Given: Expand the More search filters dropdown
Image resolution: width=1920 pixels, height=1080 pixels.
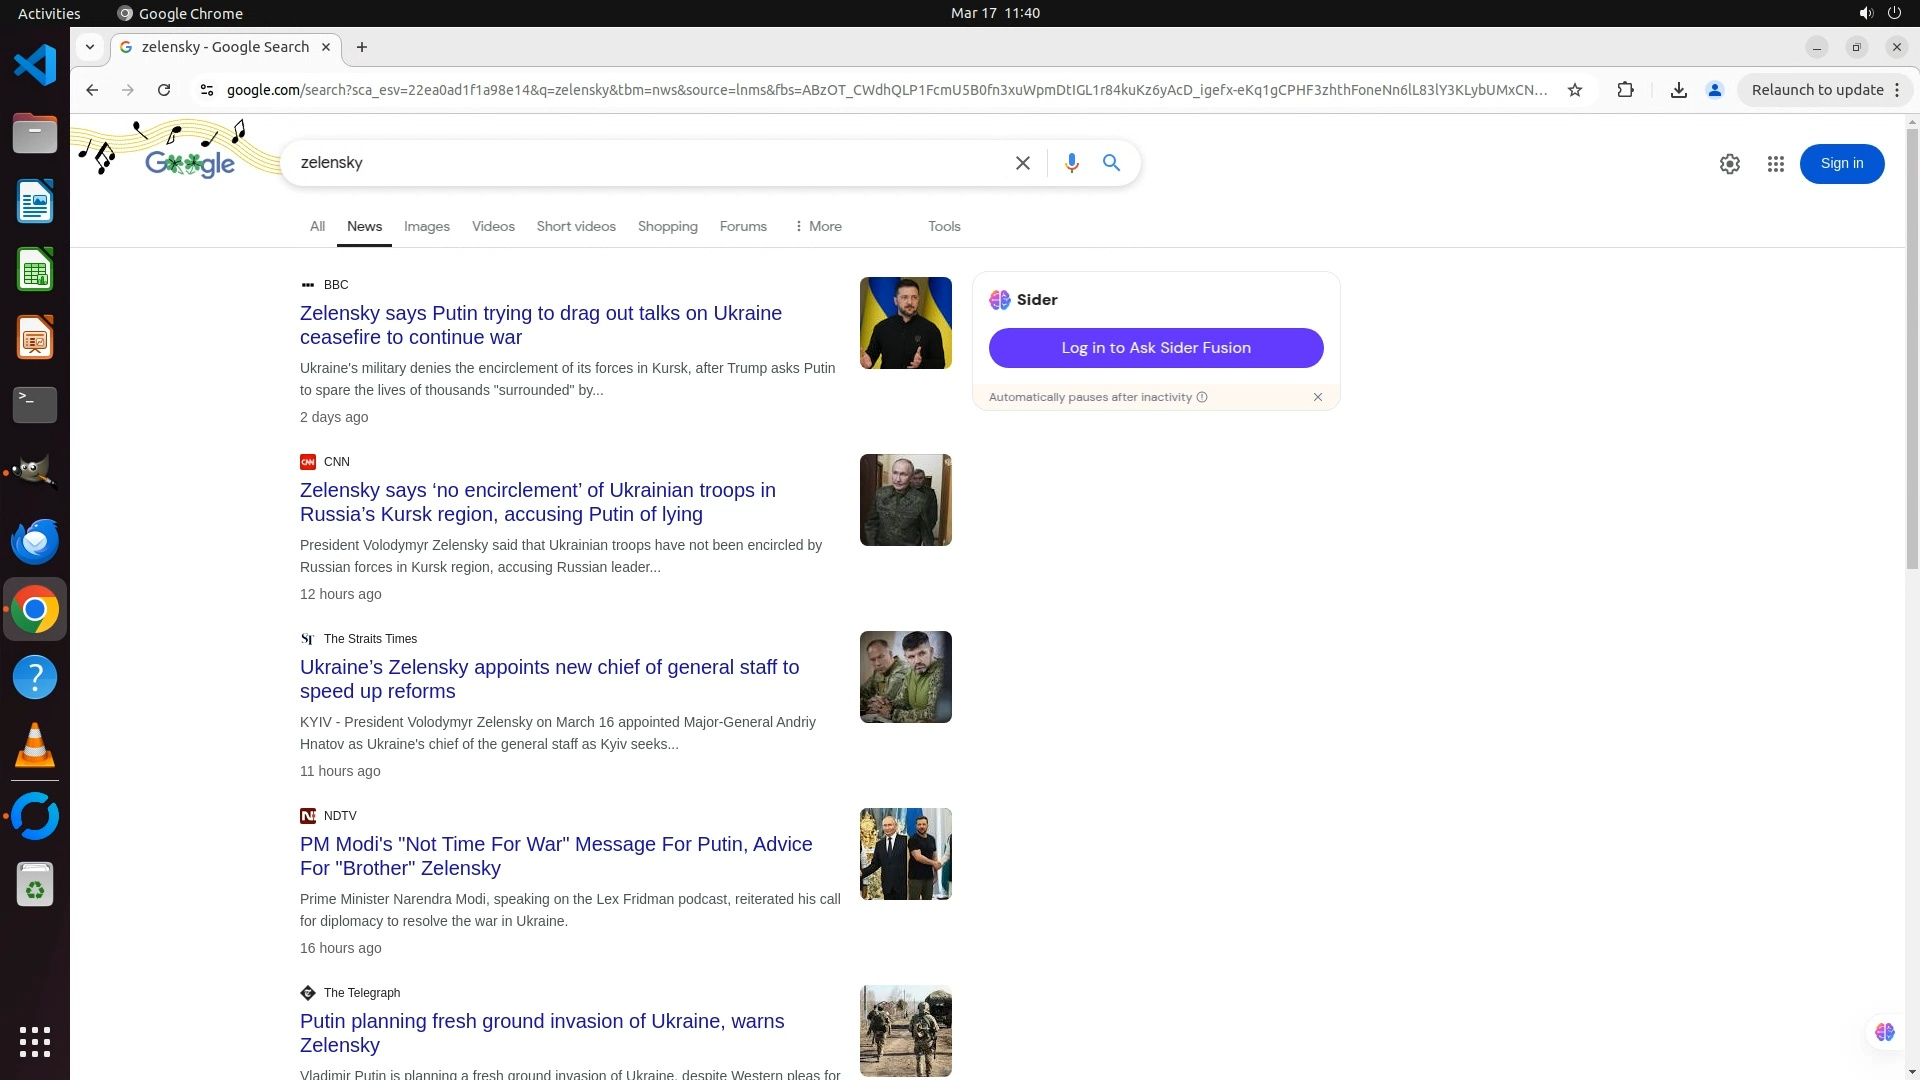Looking at the screenshot, I should (817, 226).
